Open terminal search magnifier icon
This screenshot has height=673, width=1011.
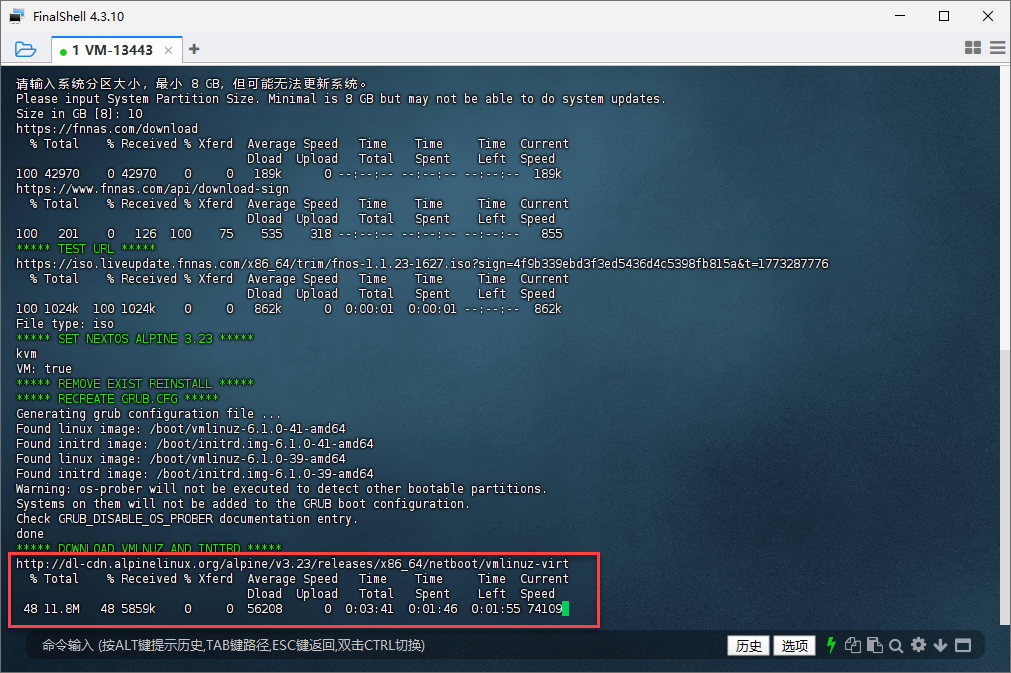click(x=896, y=645)
